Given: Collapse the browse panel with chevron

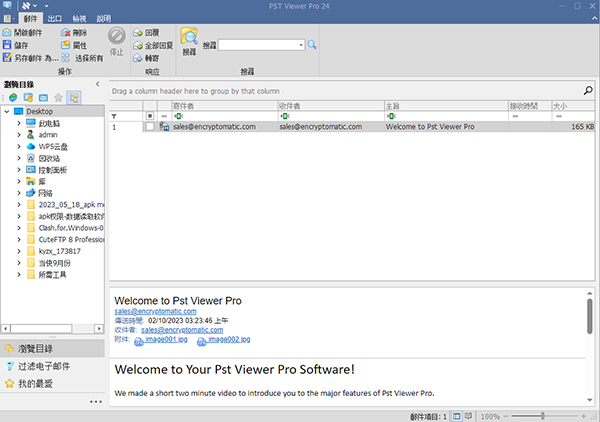Looking at the screenshot, I should click(x=98, y=84).
